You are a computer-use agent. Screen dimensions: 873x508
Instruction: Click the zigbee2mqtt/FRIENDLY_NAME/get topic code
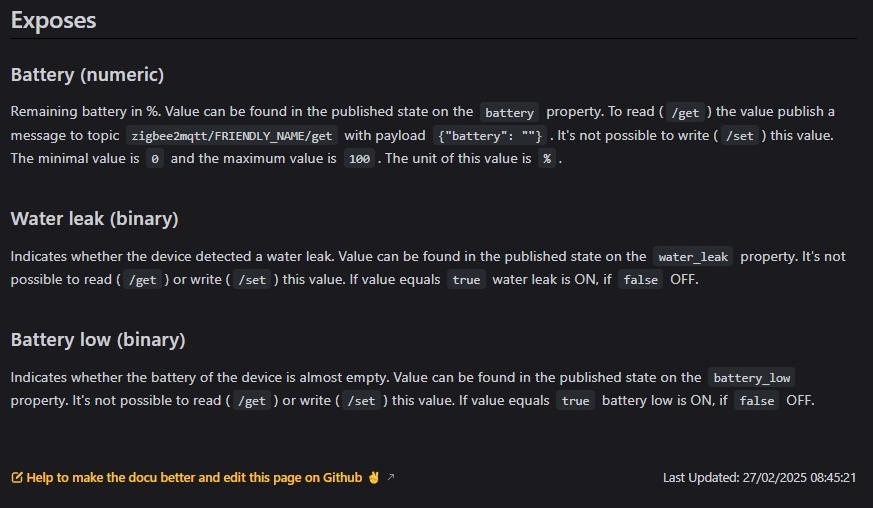pos(232,135)
